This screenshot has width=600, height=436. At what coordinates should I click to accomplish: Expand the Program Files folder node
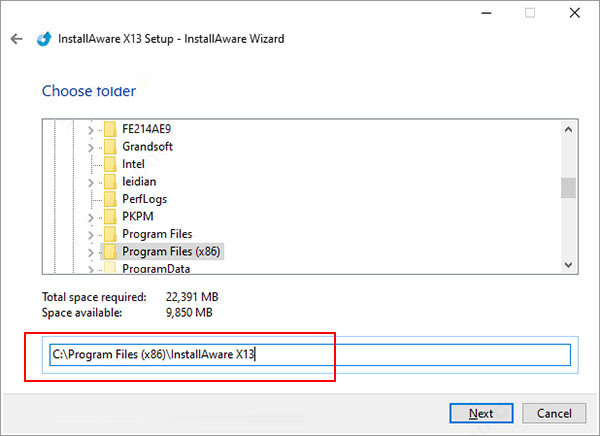[x=91, y=235]
